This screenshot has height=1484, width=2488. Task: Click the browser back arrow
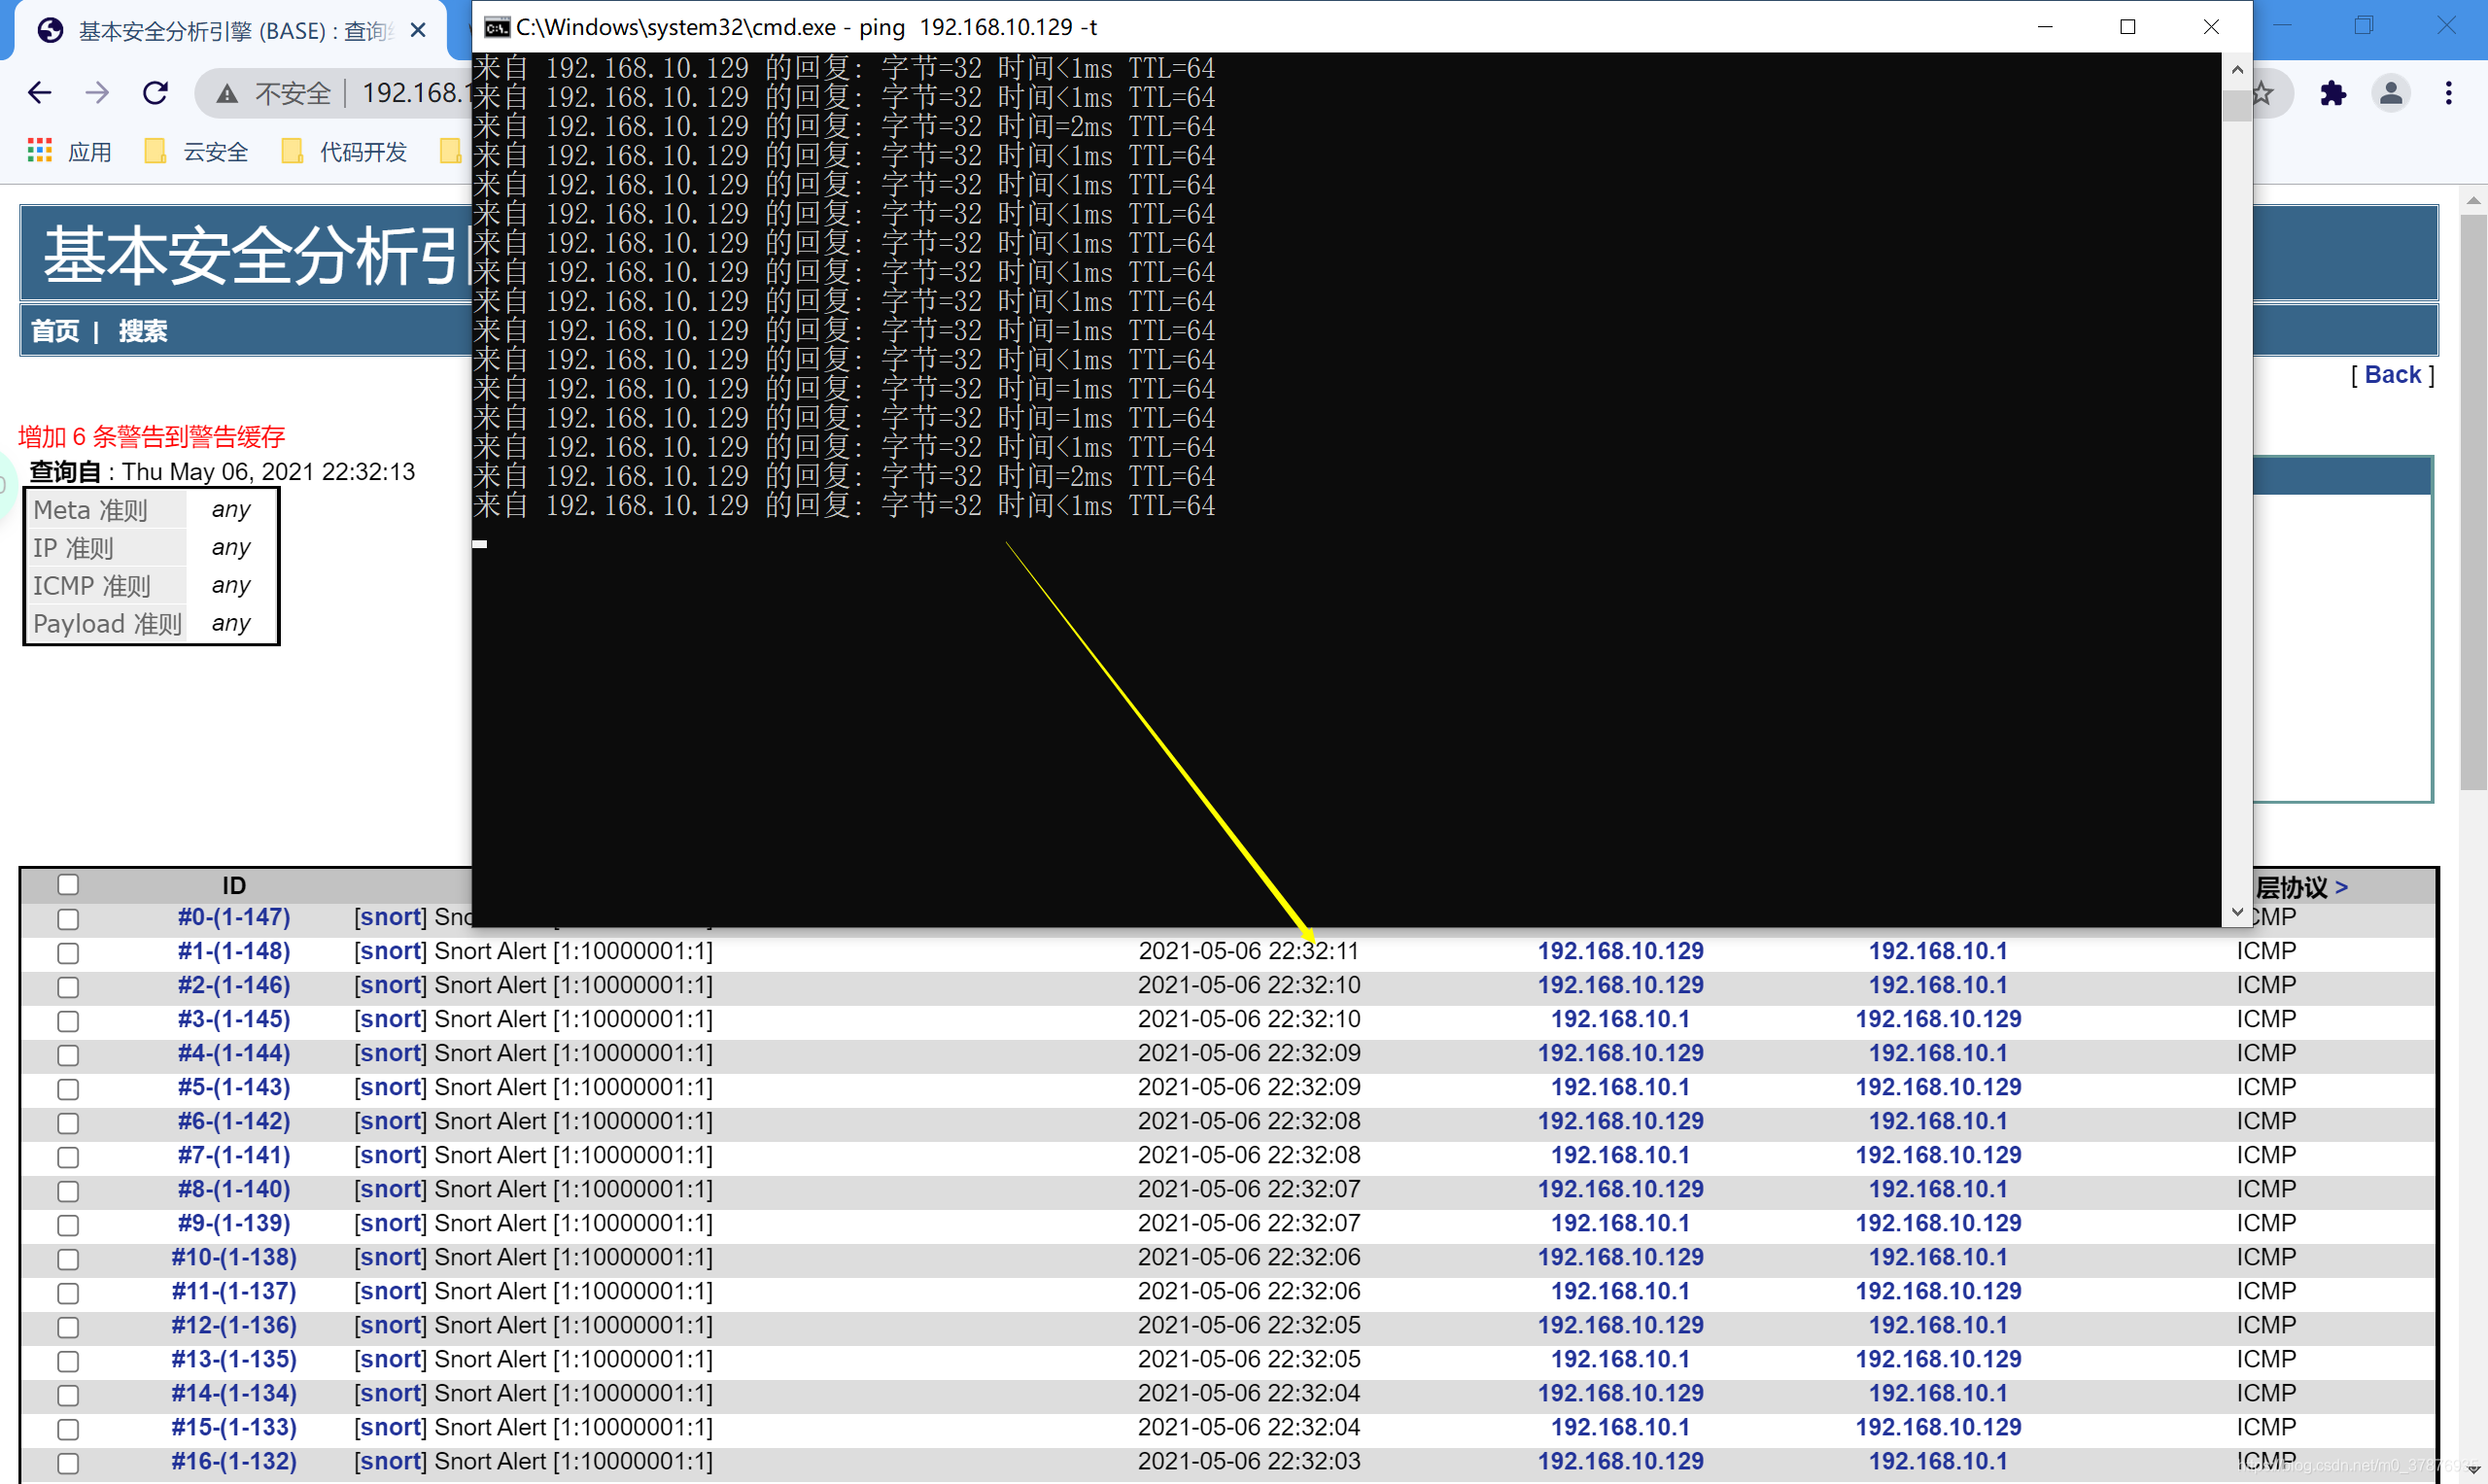click(x=39, y=93)
